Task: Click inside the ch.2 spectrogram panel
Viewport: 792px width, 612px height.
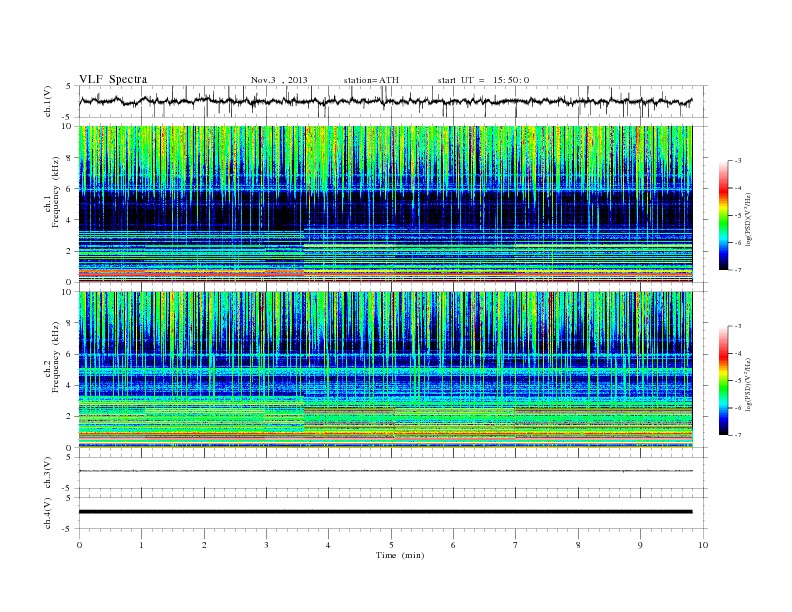Action: [x=385, y=370]
